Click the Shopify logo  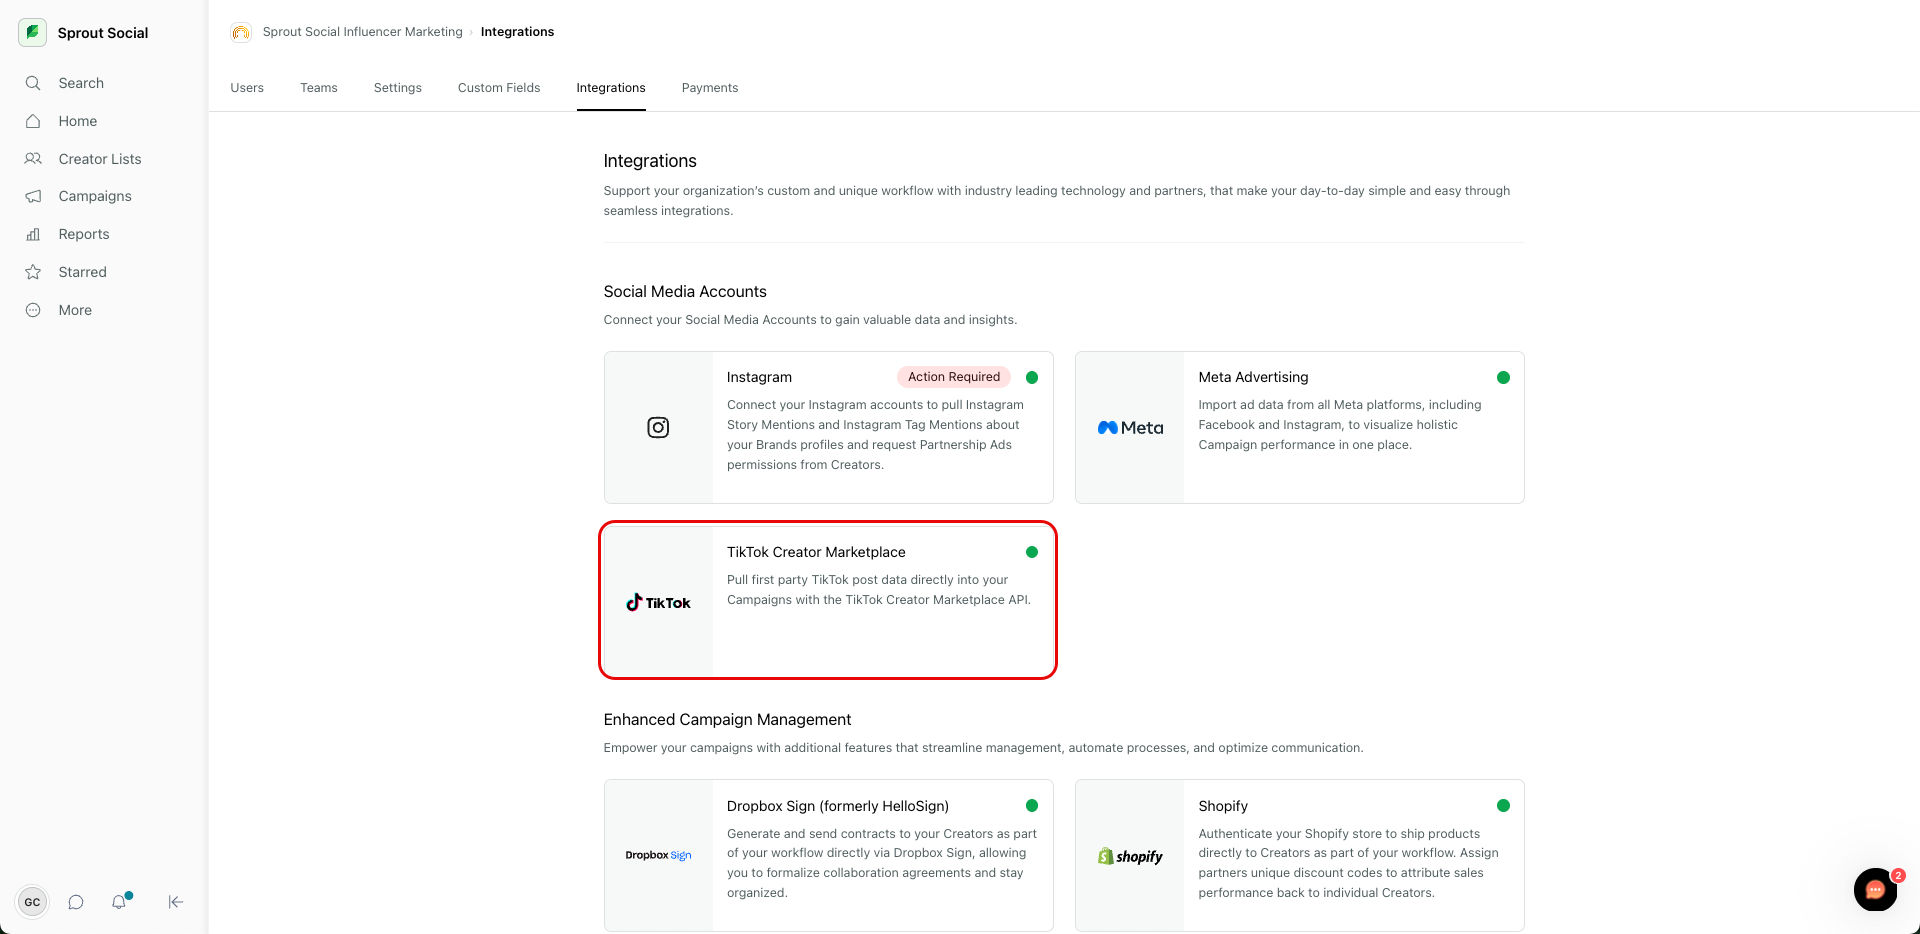1130,856
